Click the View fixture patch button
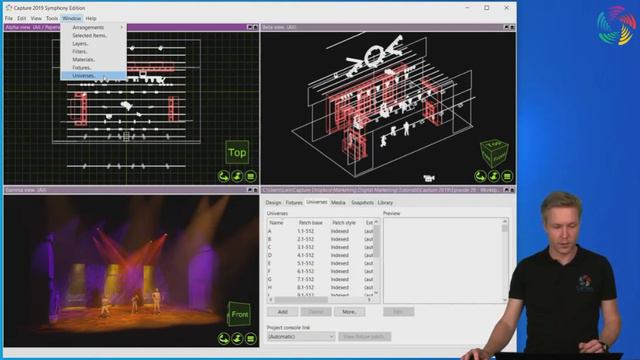This screenshot has width=640, height=360. tap(364, 337)
